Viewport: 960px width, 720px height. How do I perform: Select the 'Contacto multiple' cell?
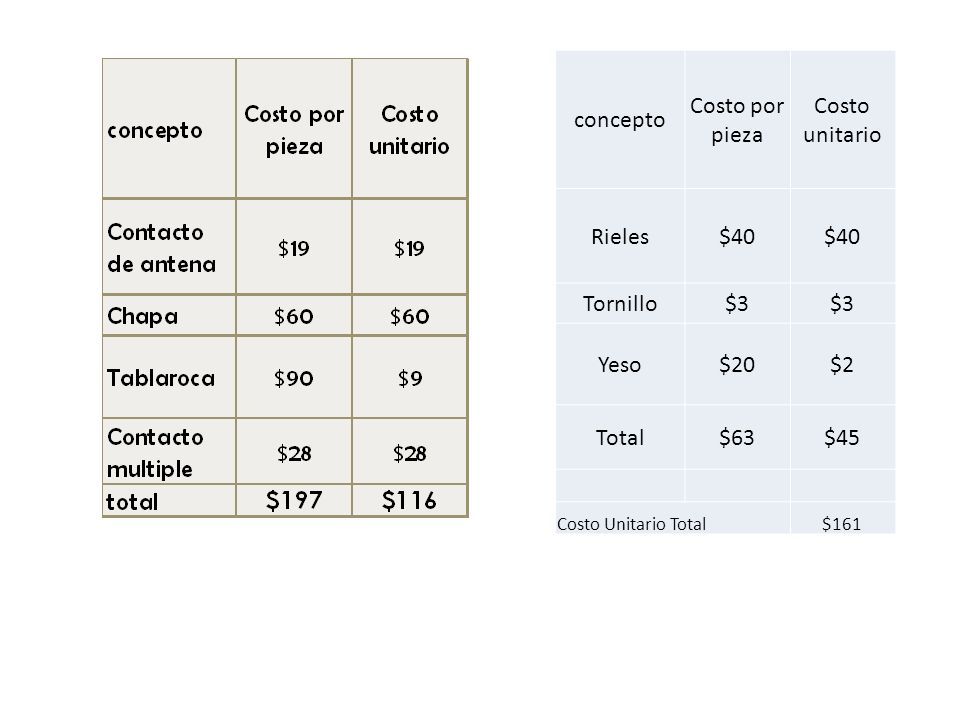(x=169, y=452)
